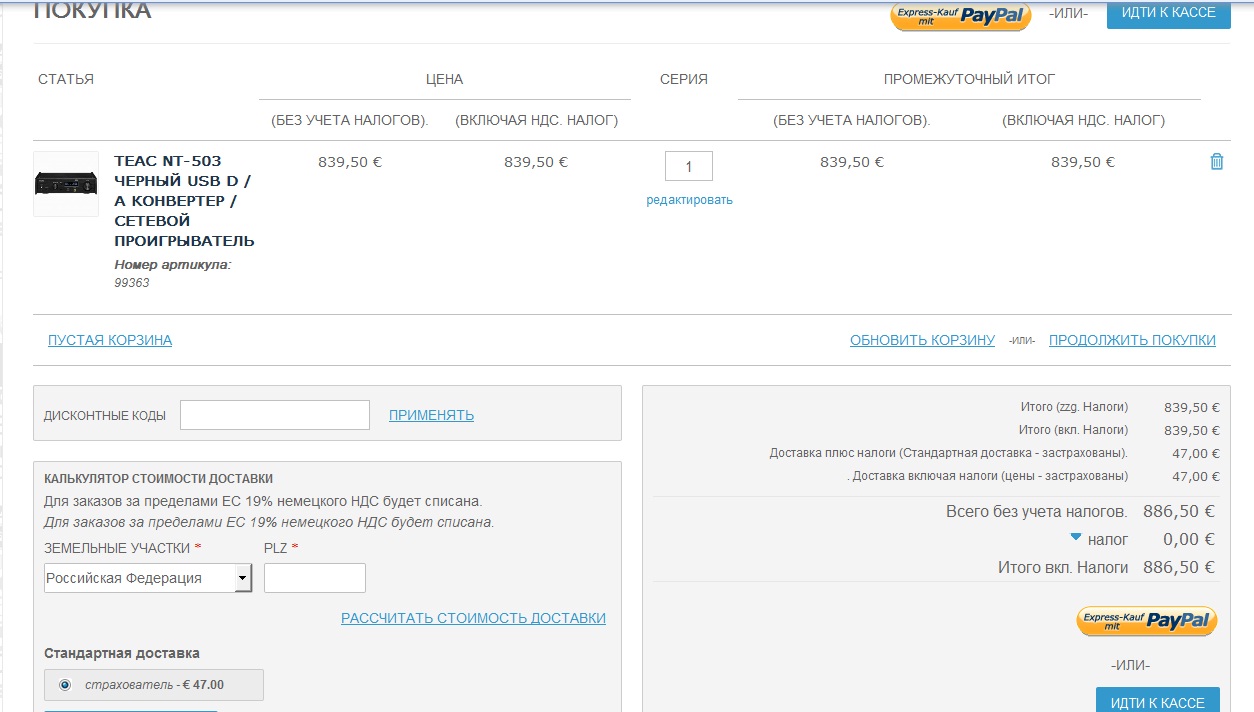Open the Российская Федерация country dropdown
This screenshot has width=1254, height=712.
point(242,578)
